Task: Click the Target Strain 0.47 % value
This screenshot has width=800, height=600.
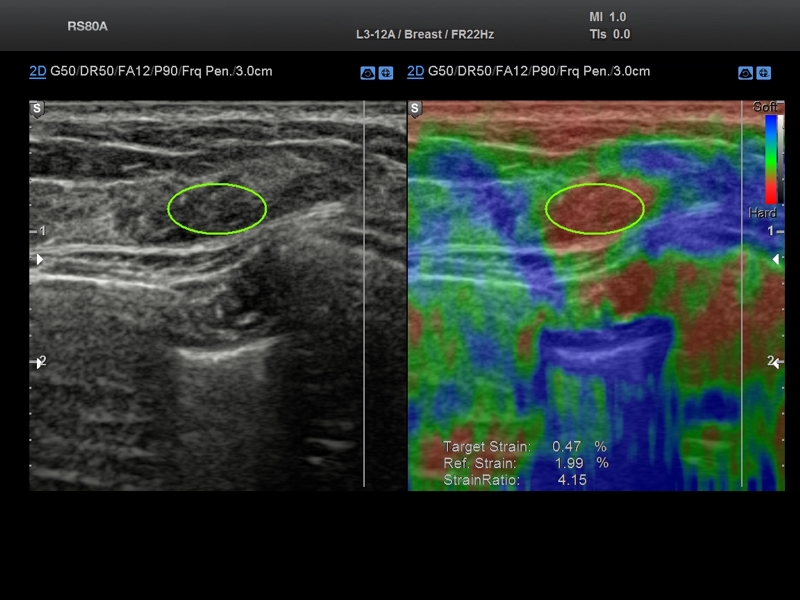Action: point(524,446)
